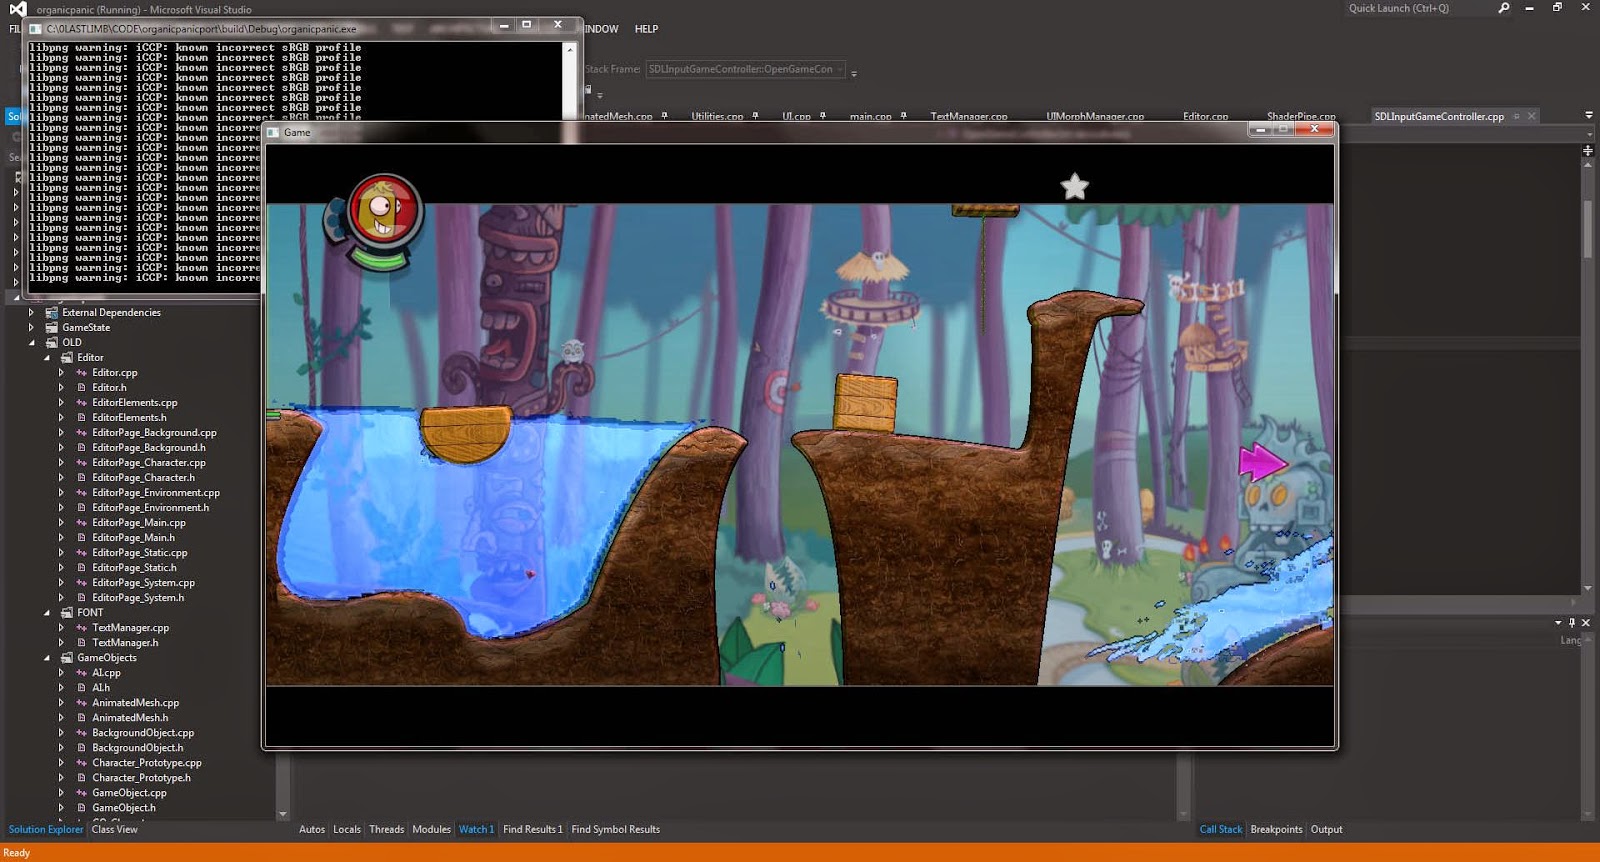The image size is (1600, 862).
Task: Click the GameObjects folder icon
Action: pos(67,658)
